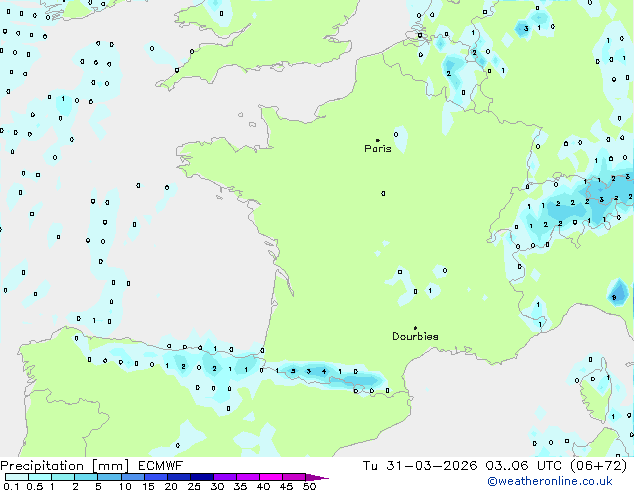Screen dimensions: 634x490
Task: Select the 5–10 mm legend swatch
Action: 109,477
